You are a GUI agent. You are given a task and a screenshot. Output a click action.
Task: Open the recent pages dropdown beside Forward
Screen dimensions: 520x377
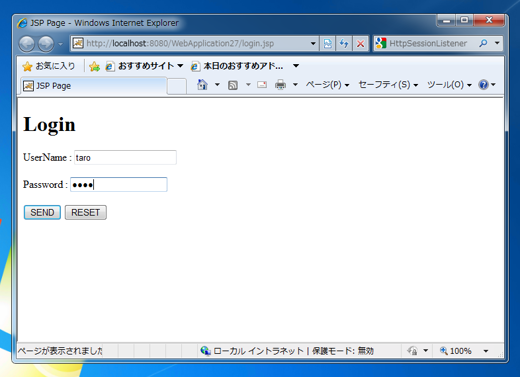point(61,44)
